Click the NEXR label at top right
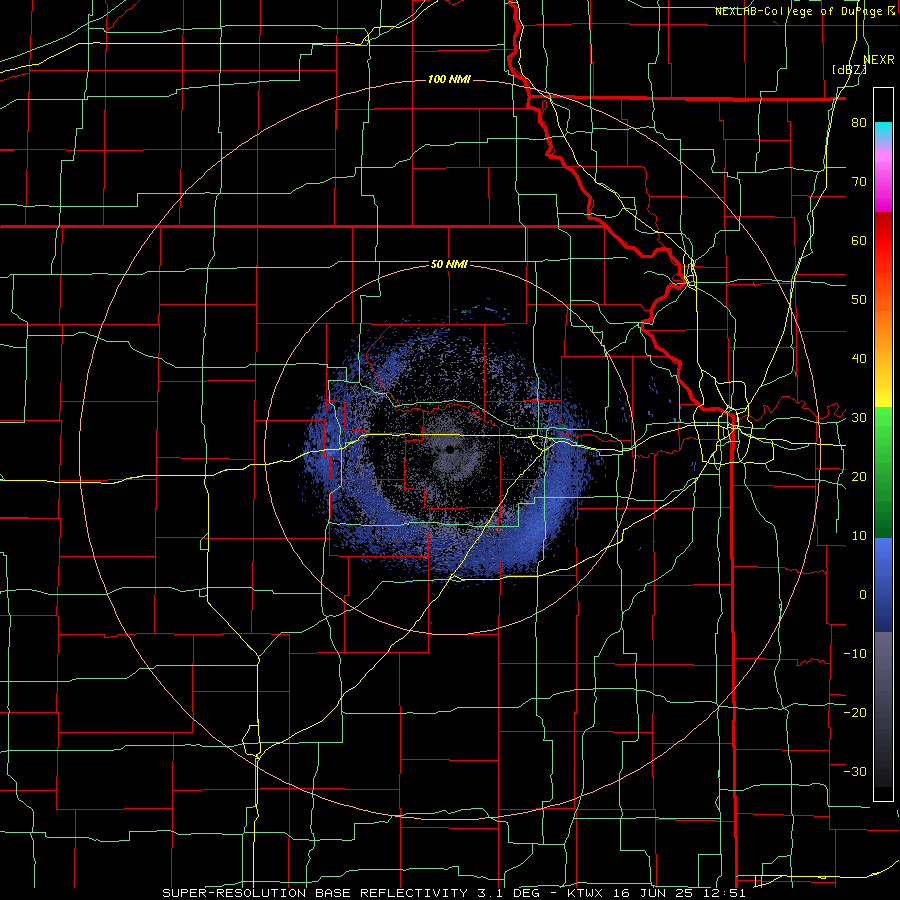 pyautogui.click(x=879, y=60)
